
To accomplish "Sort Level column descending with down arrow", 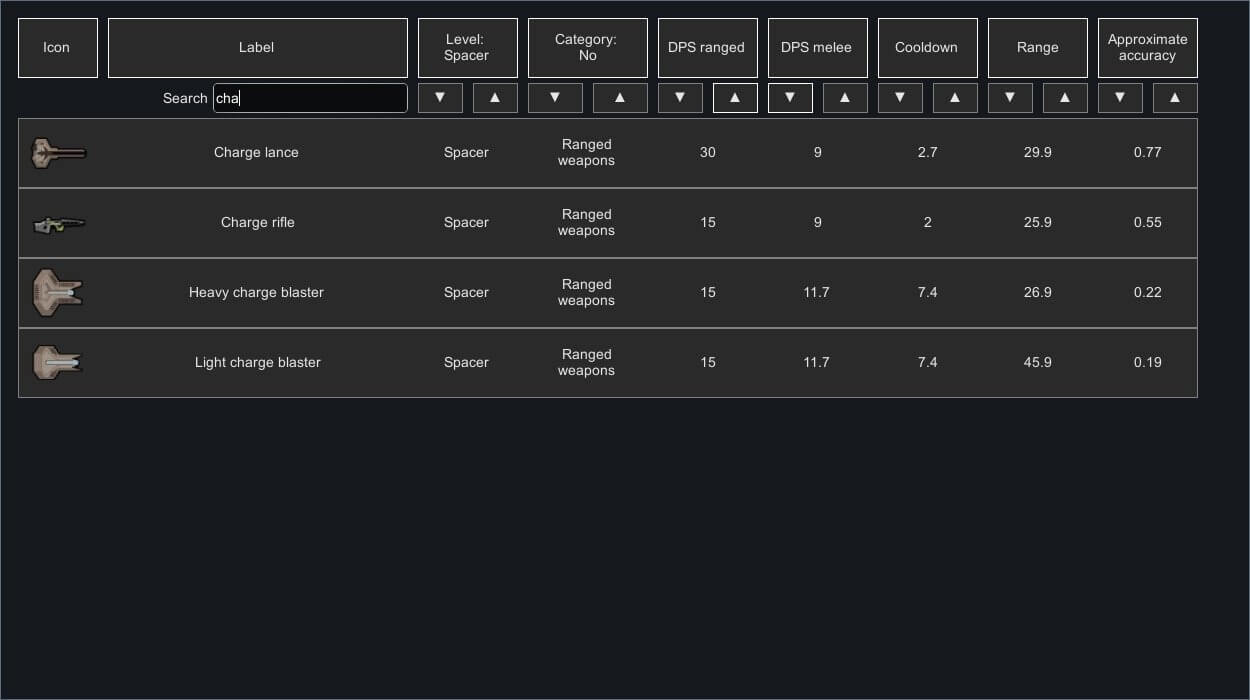I will pos(440,98).
